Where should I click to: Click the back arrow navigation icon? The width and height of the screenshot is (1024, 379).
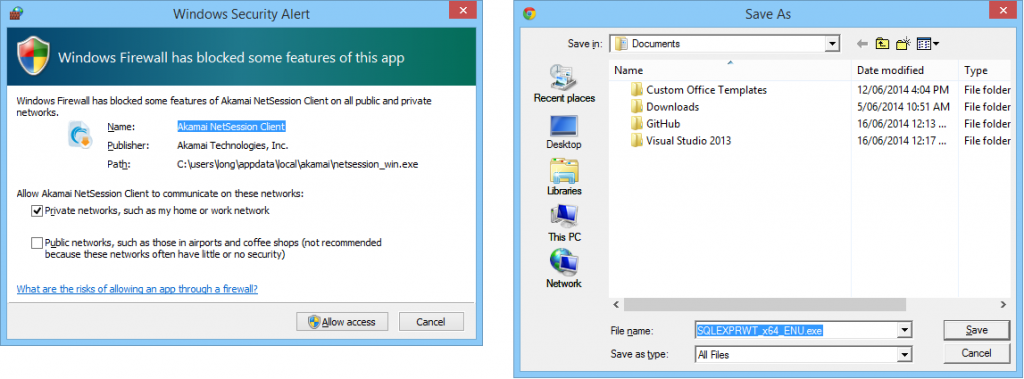click(862, 44)
